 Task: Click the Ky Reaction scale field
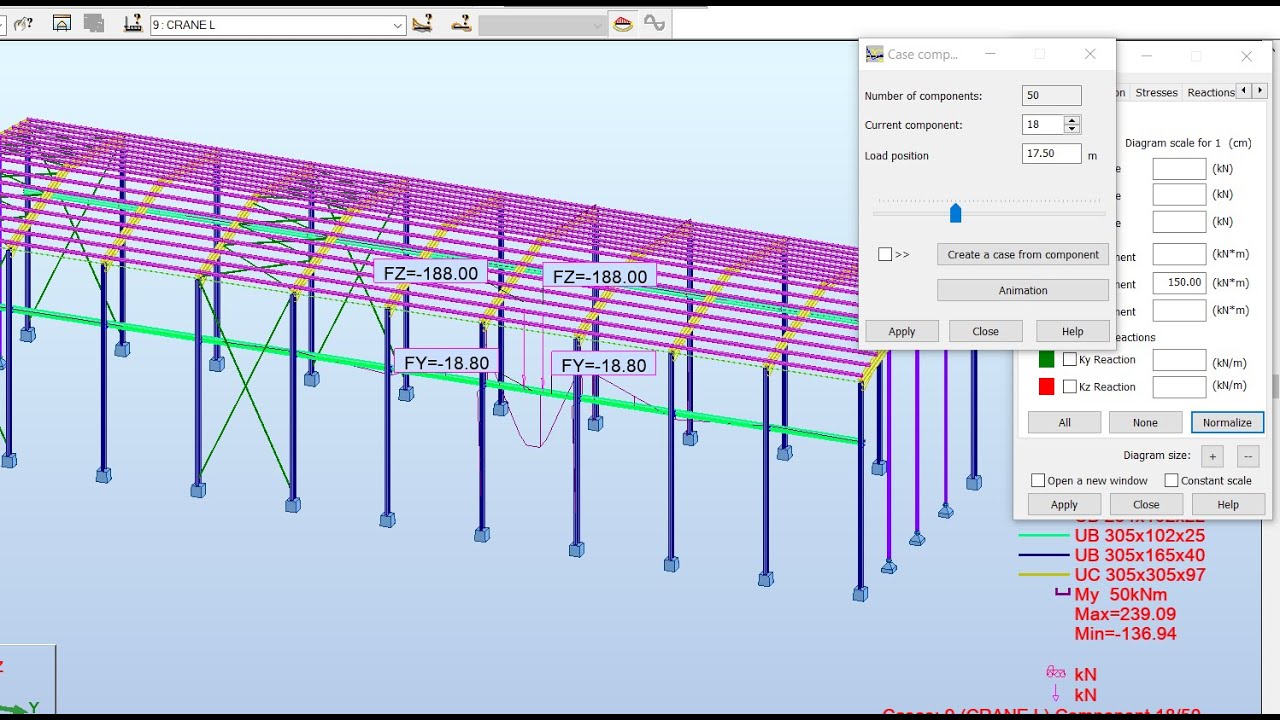tap(1179, 360)
